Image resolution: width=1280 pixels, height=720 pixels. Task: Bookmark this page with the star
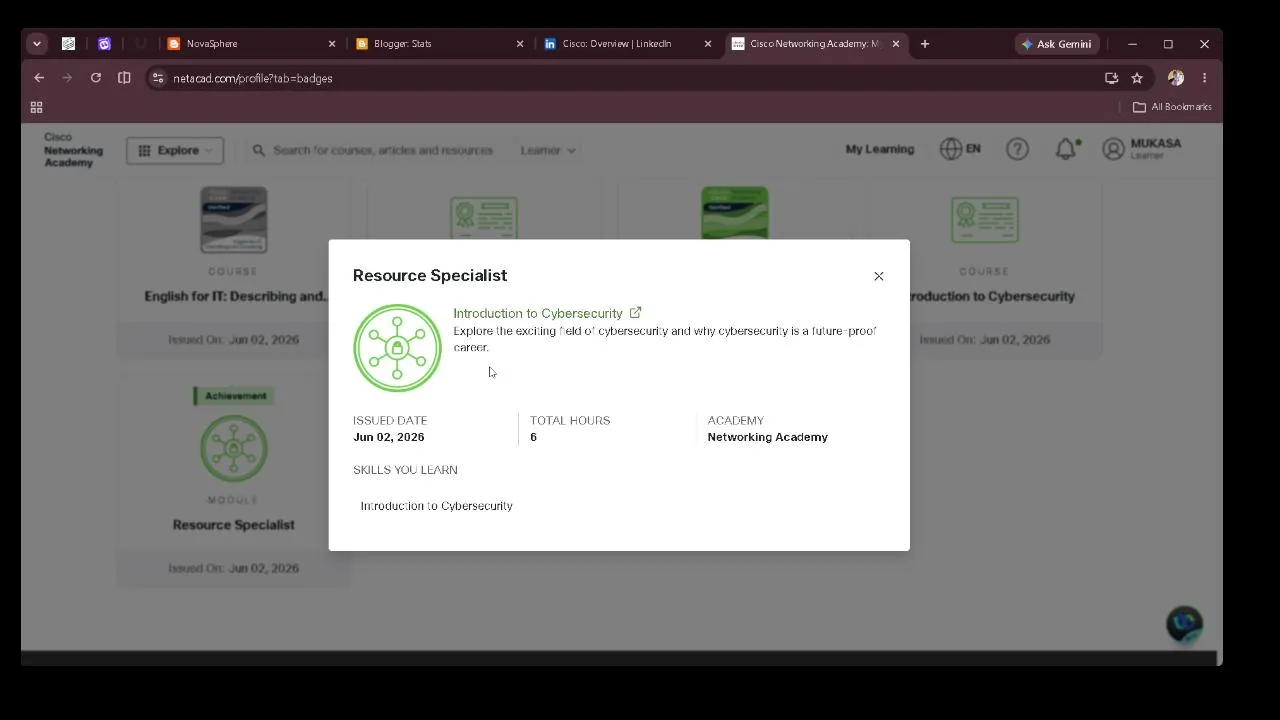[x=1137, y=78]
